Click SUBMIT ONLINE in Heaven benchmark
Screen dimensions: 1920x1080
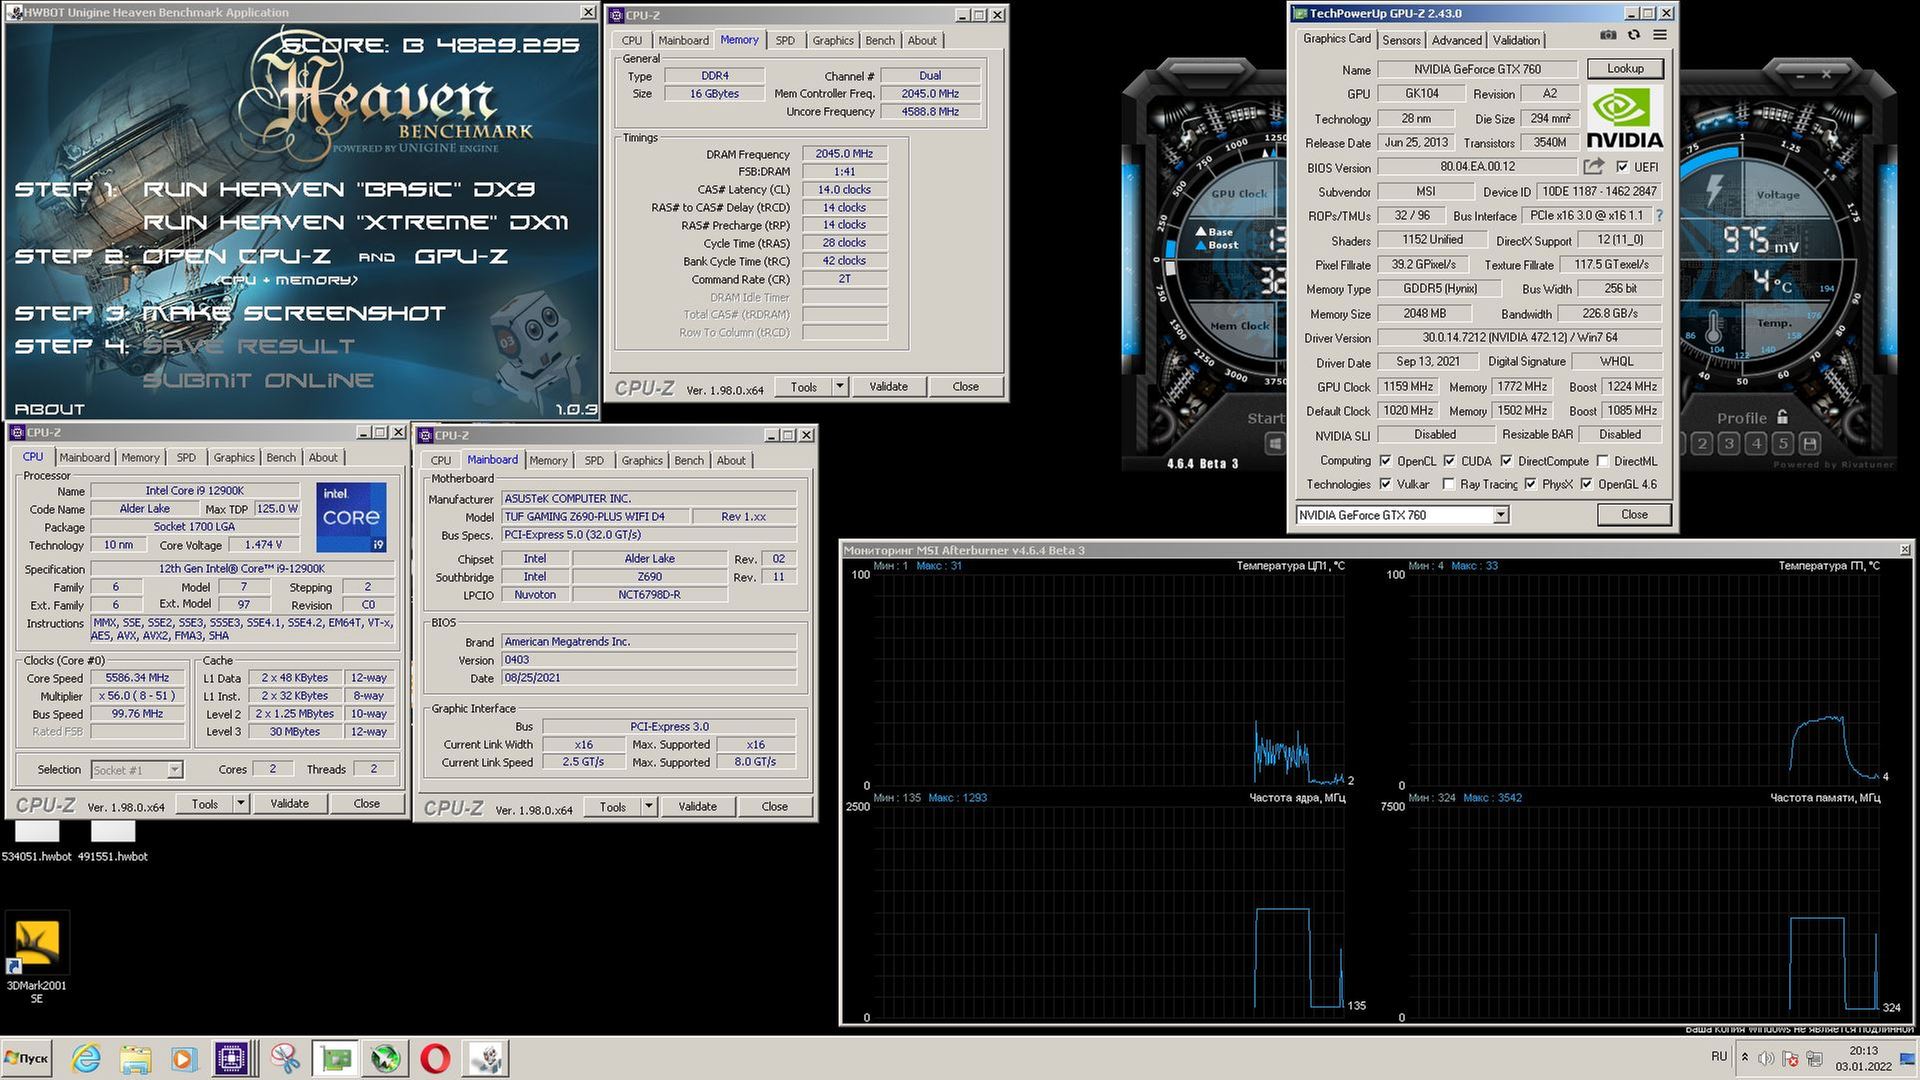coord(258,380)
